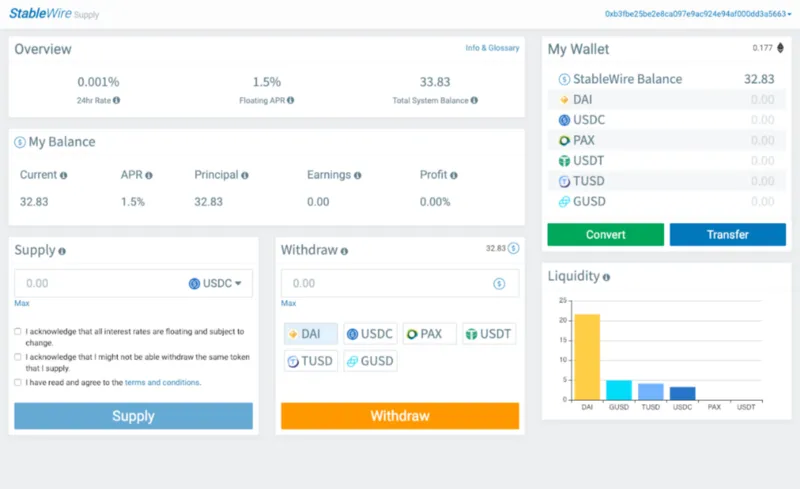Viewport: 800px width, 489px height.
Task: Click the info icon next to Principal
Action: point(245,175)
